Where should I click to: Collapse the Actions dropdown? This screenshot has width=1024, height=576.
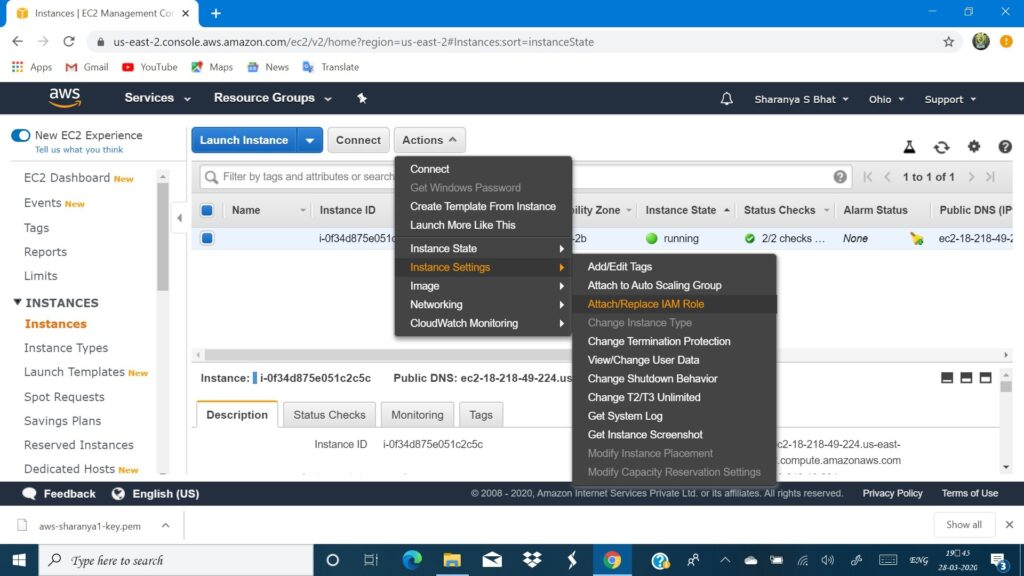429,140
